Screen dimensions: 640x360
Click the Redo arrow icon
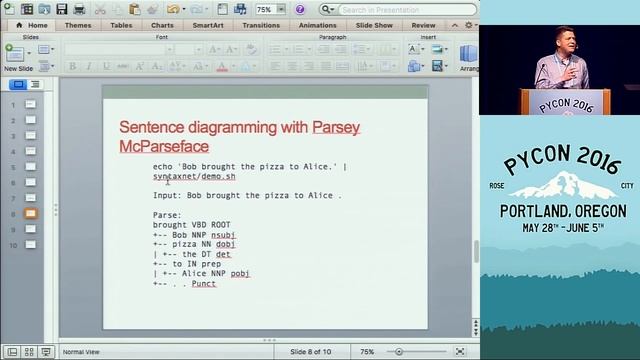point(197,9)
